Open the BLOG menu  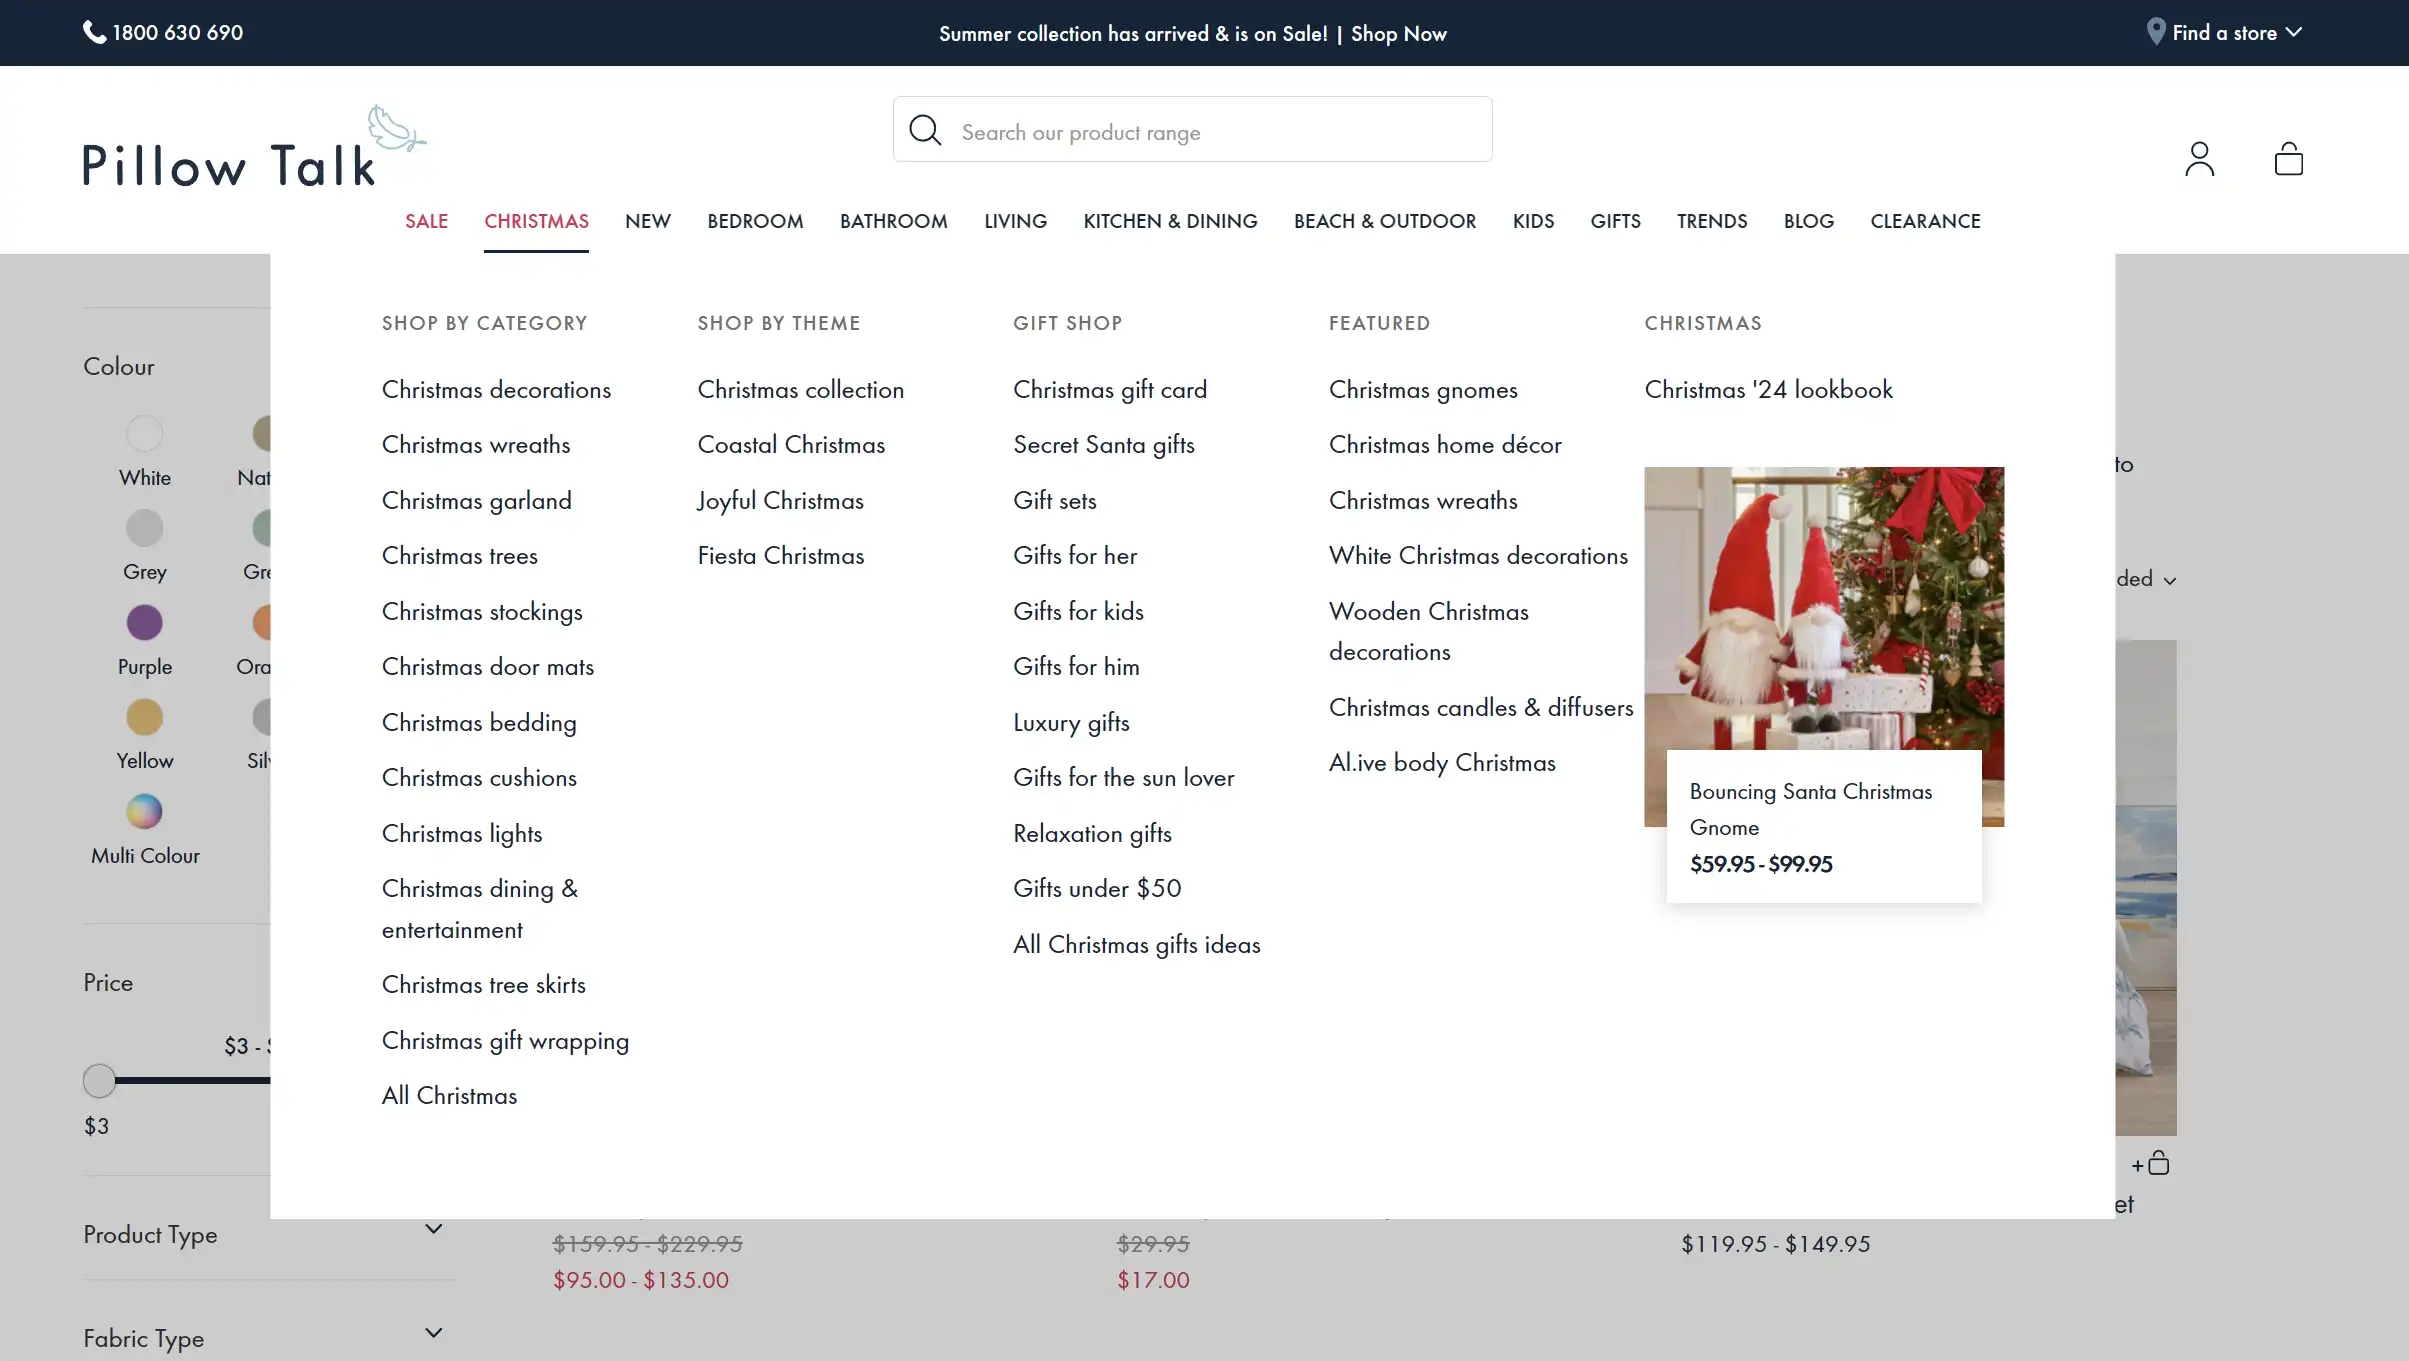tap(1809, 221)
